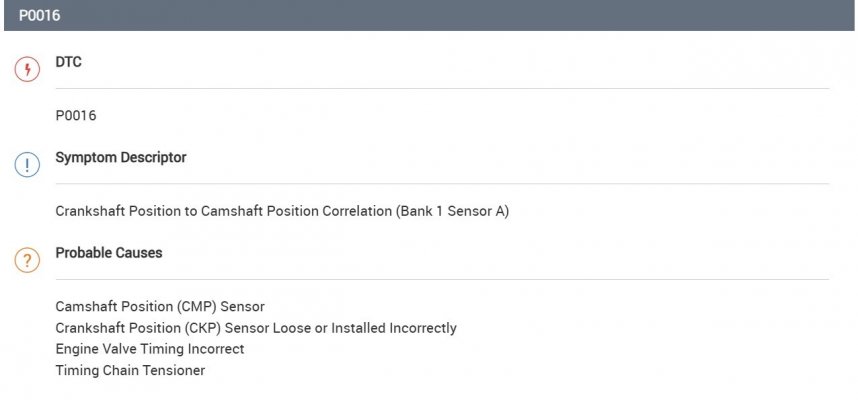Select the P0016 header bar title

[39, 15]
